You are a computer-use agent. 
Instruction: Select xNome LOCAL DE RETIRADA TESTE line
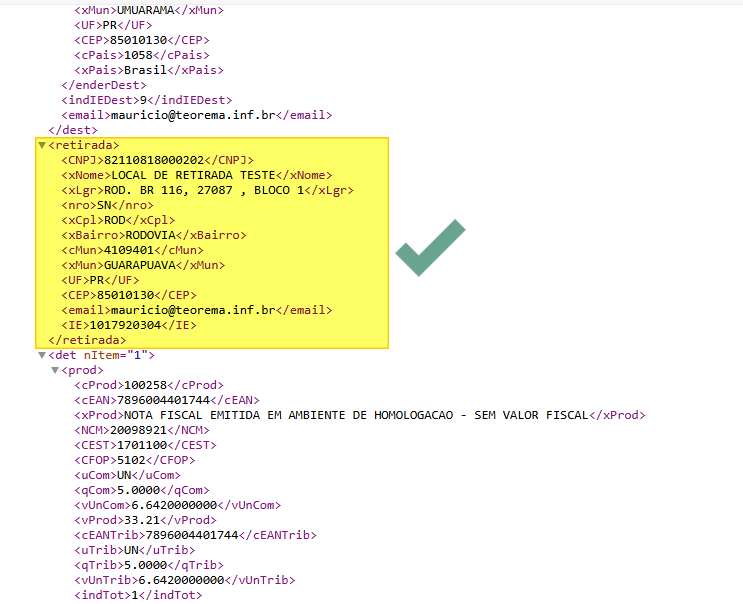coord(197,175)
